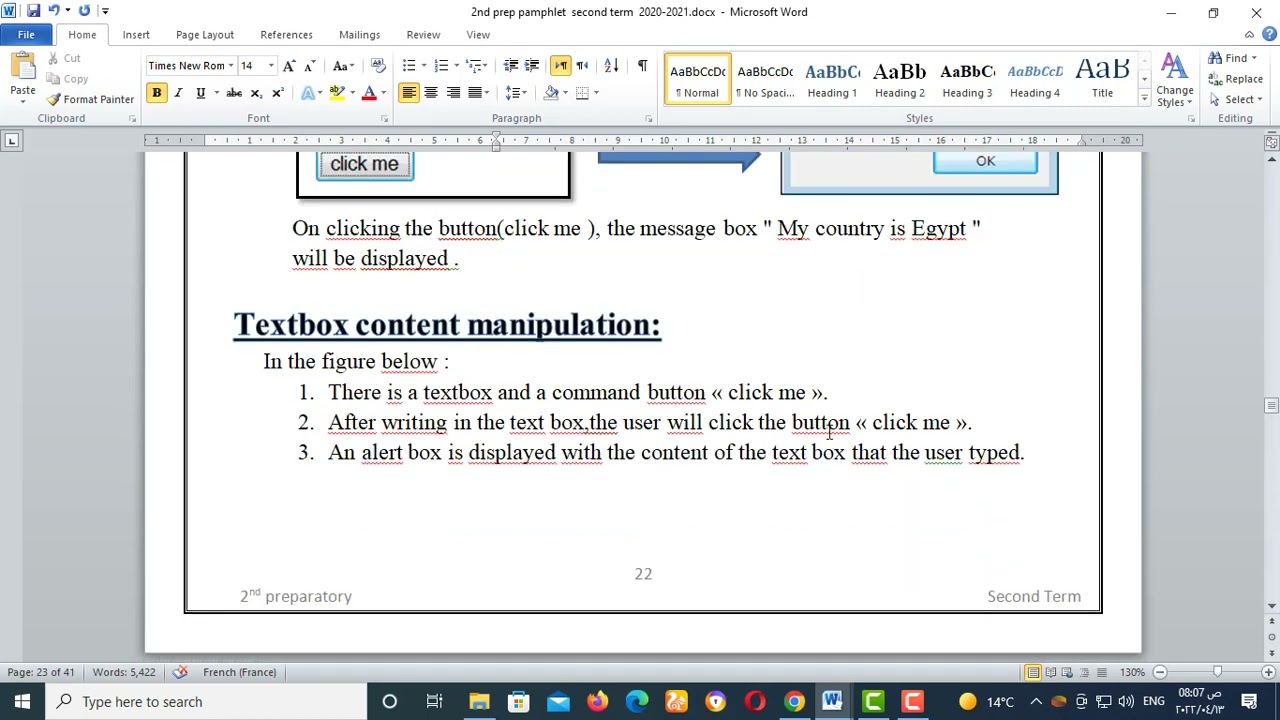Screen dimensions: 1280x720
Task: Toggle Strikethrough formatting
Action: [x=234, y=93]
